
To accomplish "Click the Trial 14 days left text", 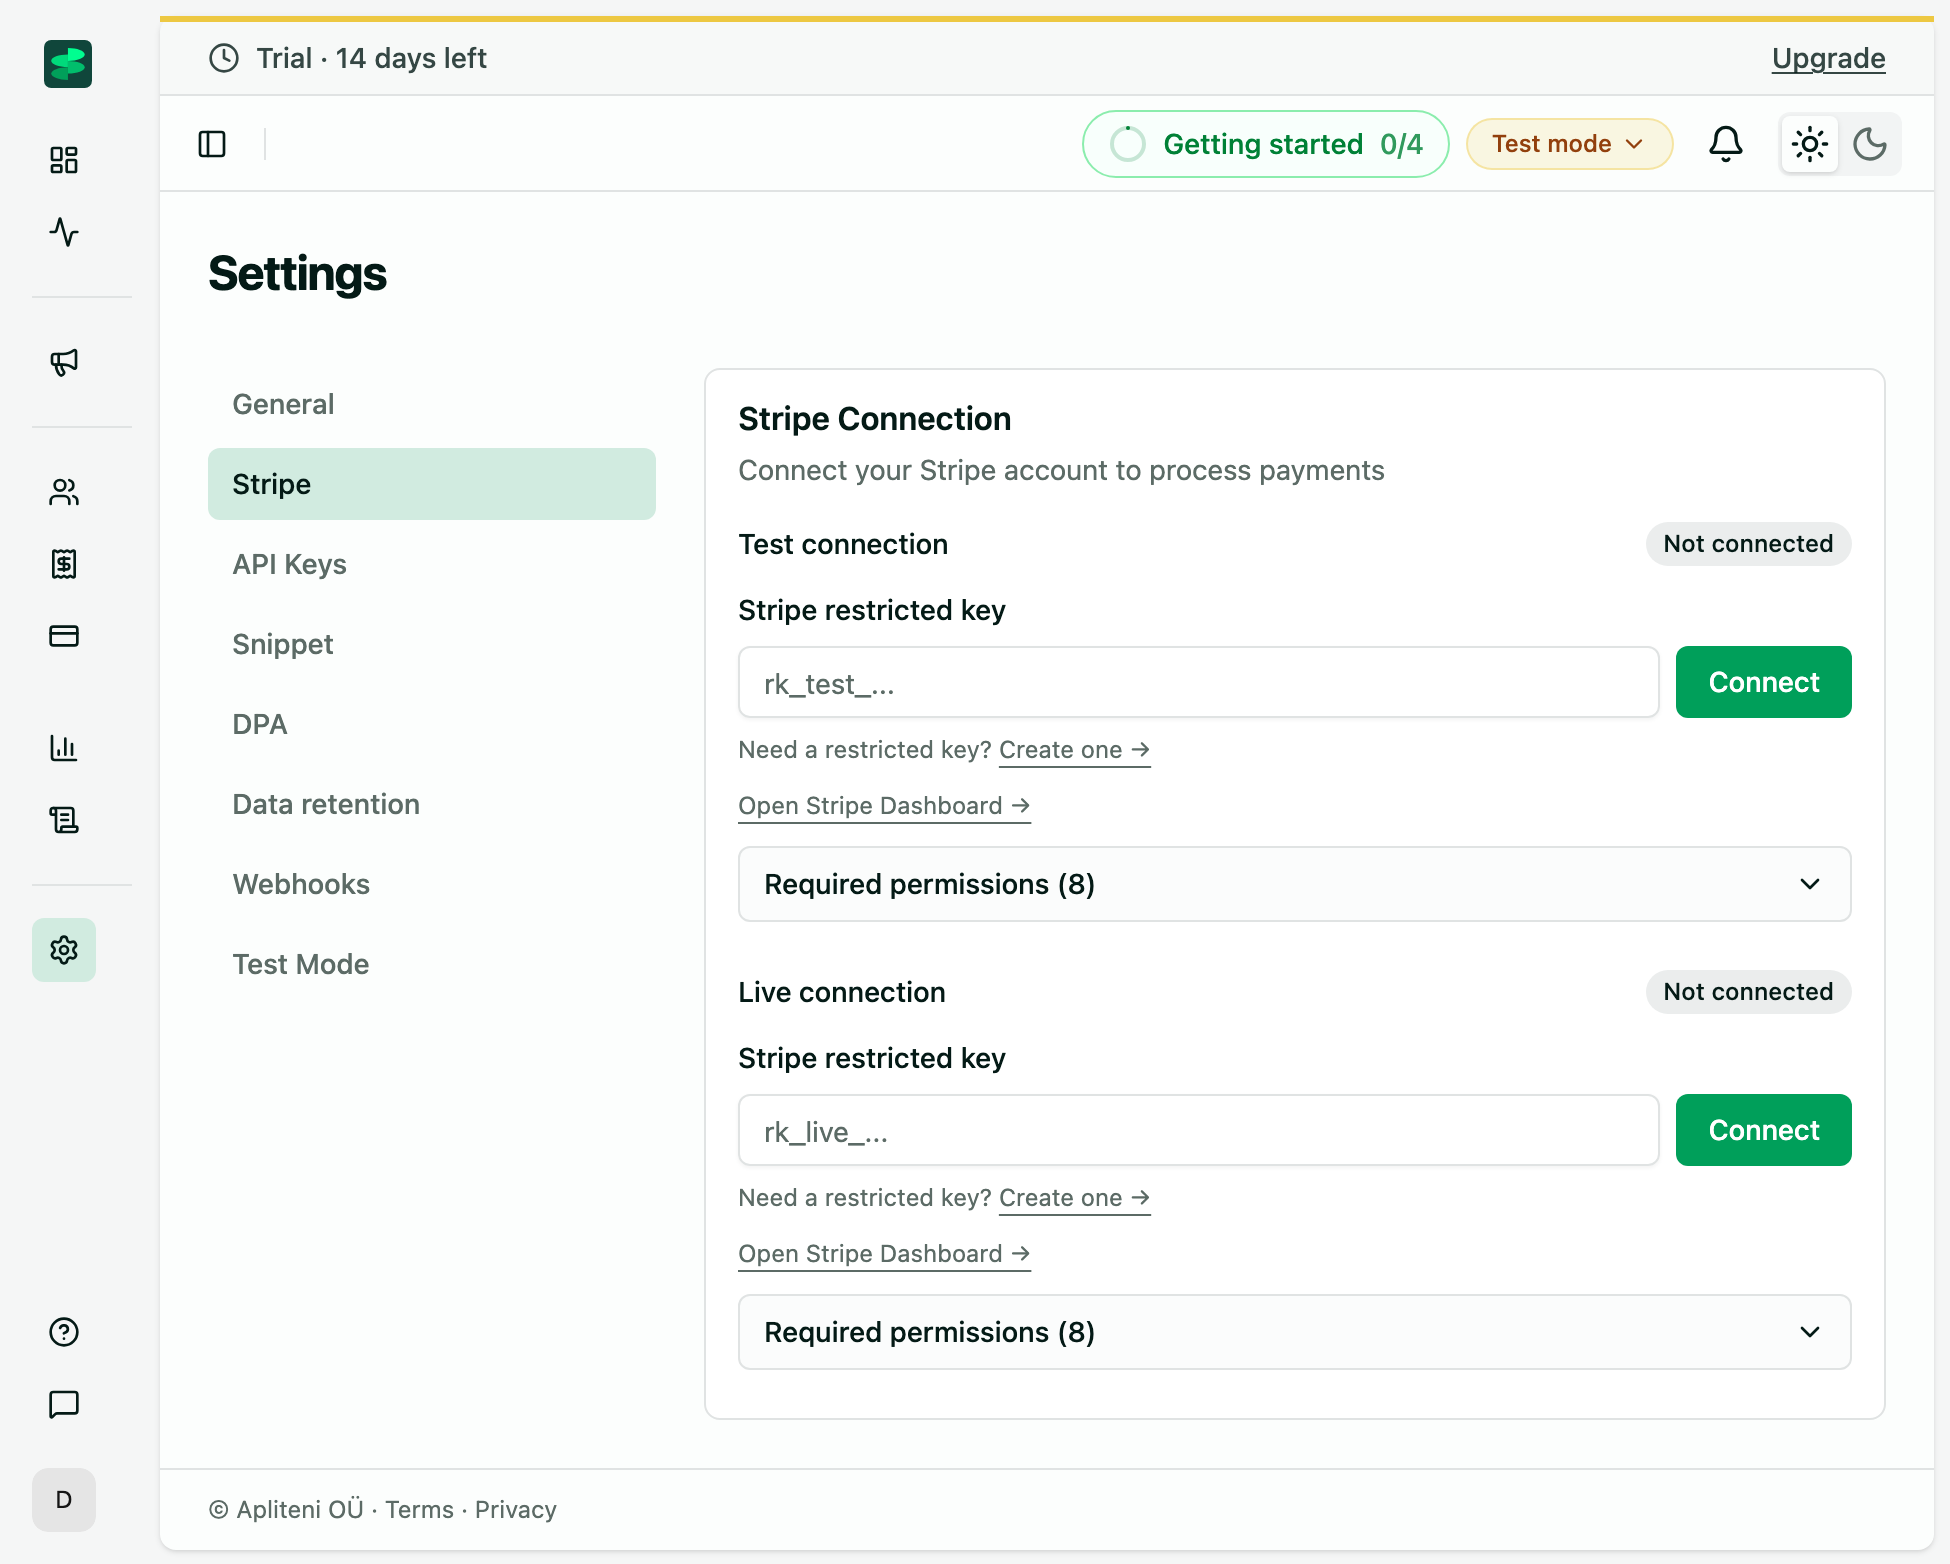I will [x=371, y=58].
